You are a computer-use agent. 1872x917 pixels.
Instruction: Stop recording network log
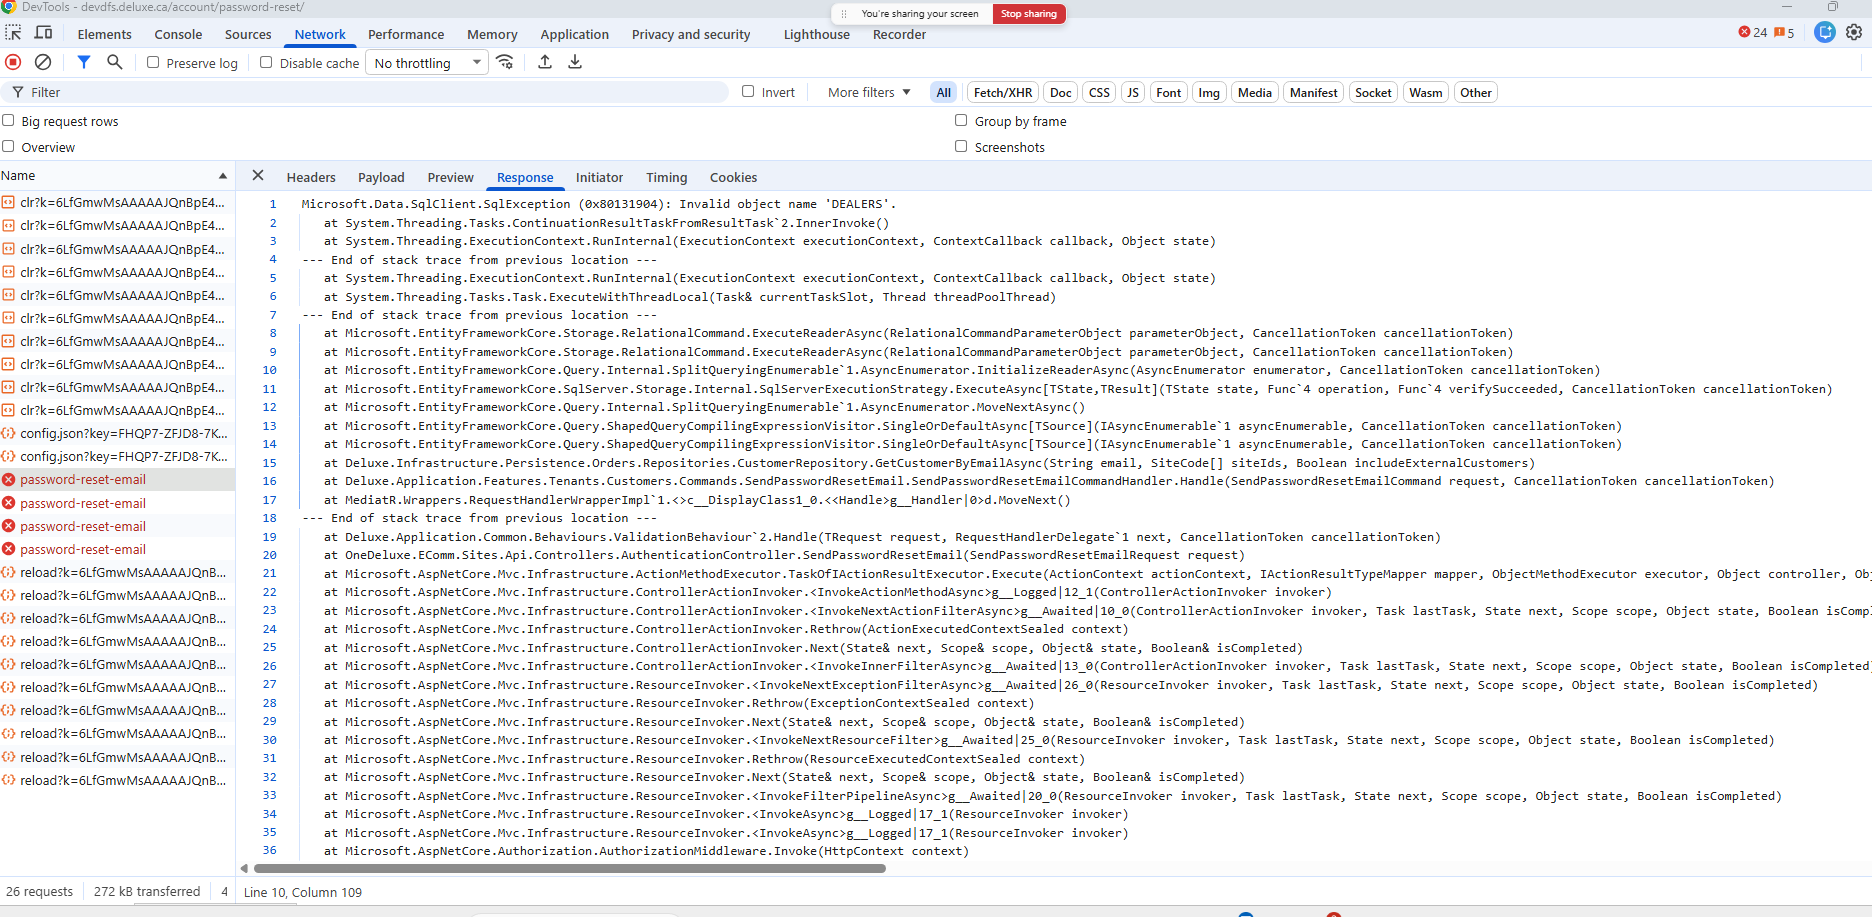(13, 62)
